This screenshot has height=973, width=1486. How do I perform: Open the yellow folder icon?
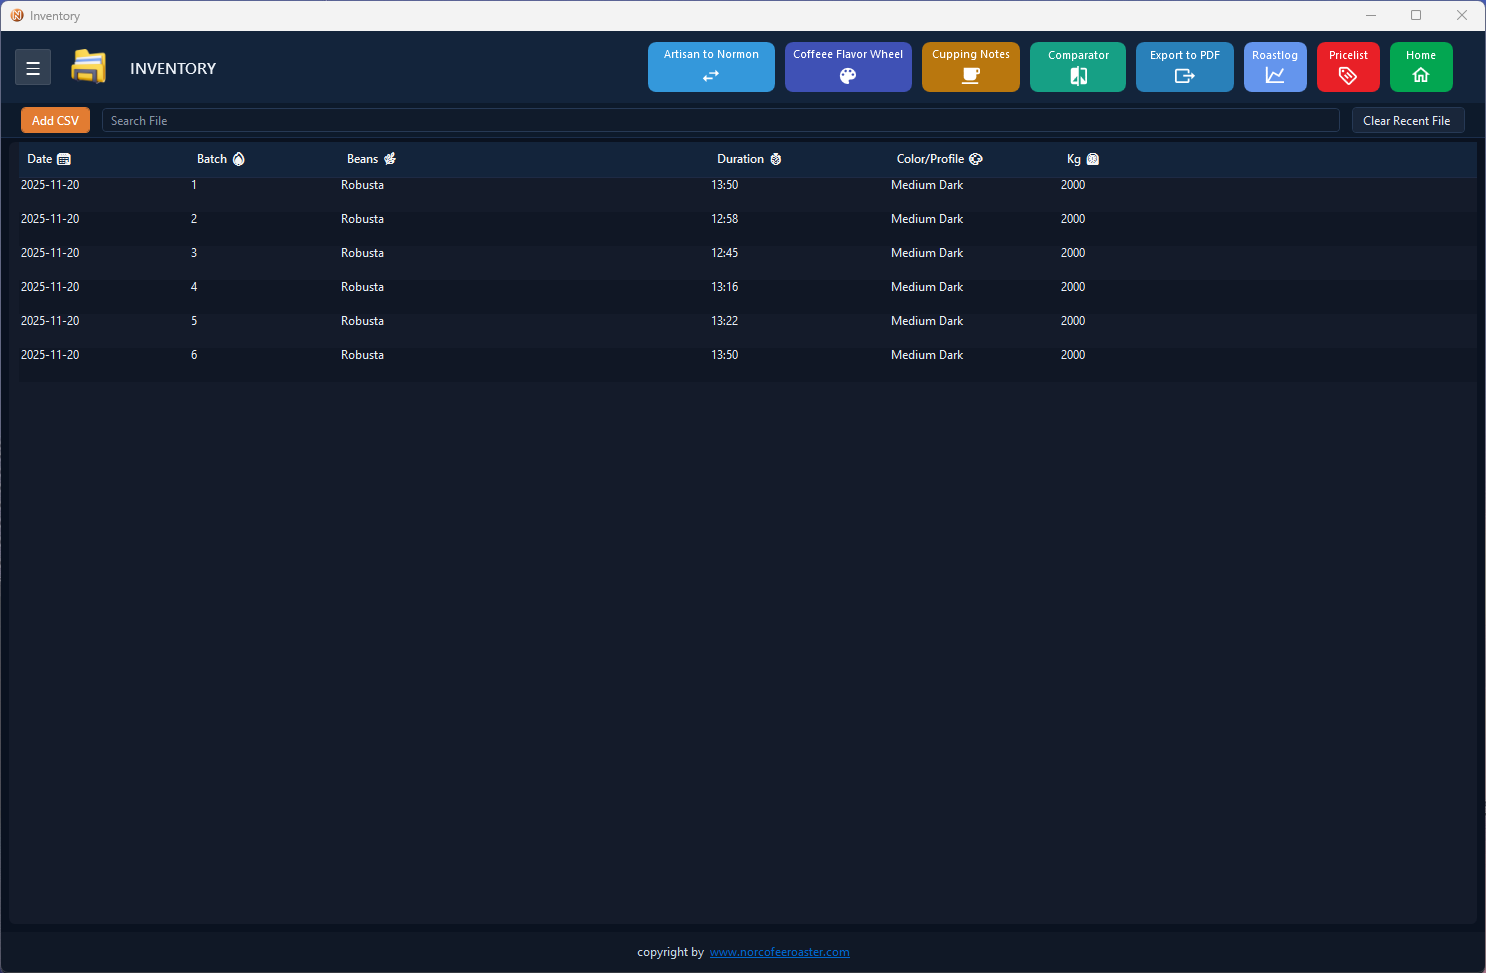88,66
